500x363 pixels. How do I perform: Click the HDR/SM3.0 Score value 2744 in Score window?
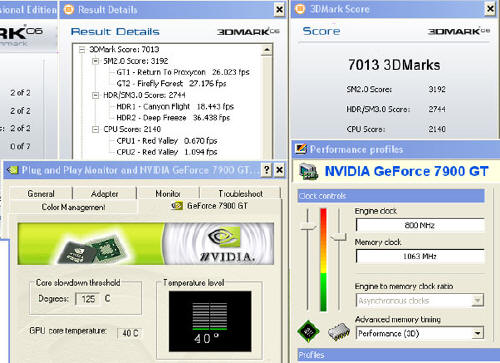[x=437, y=109]
